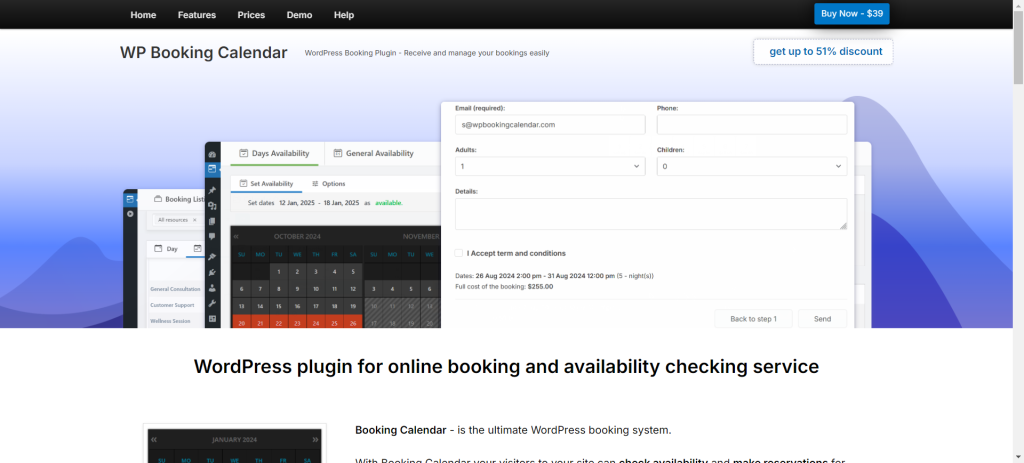Click the play-circle icon in leftmost sidebar
Screen dimensions: 1024x463
tap(130, 214)
